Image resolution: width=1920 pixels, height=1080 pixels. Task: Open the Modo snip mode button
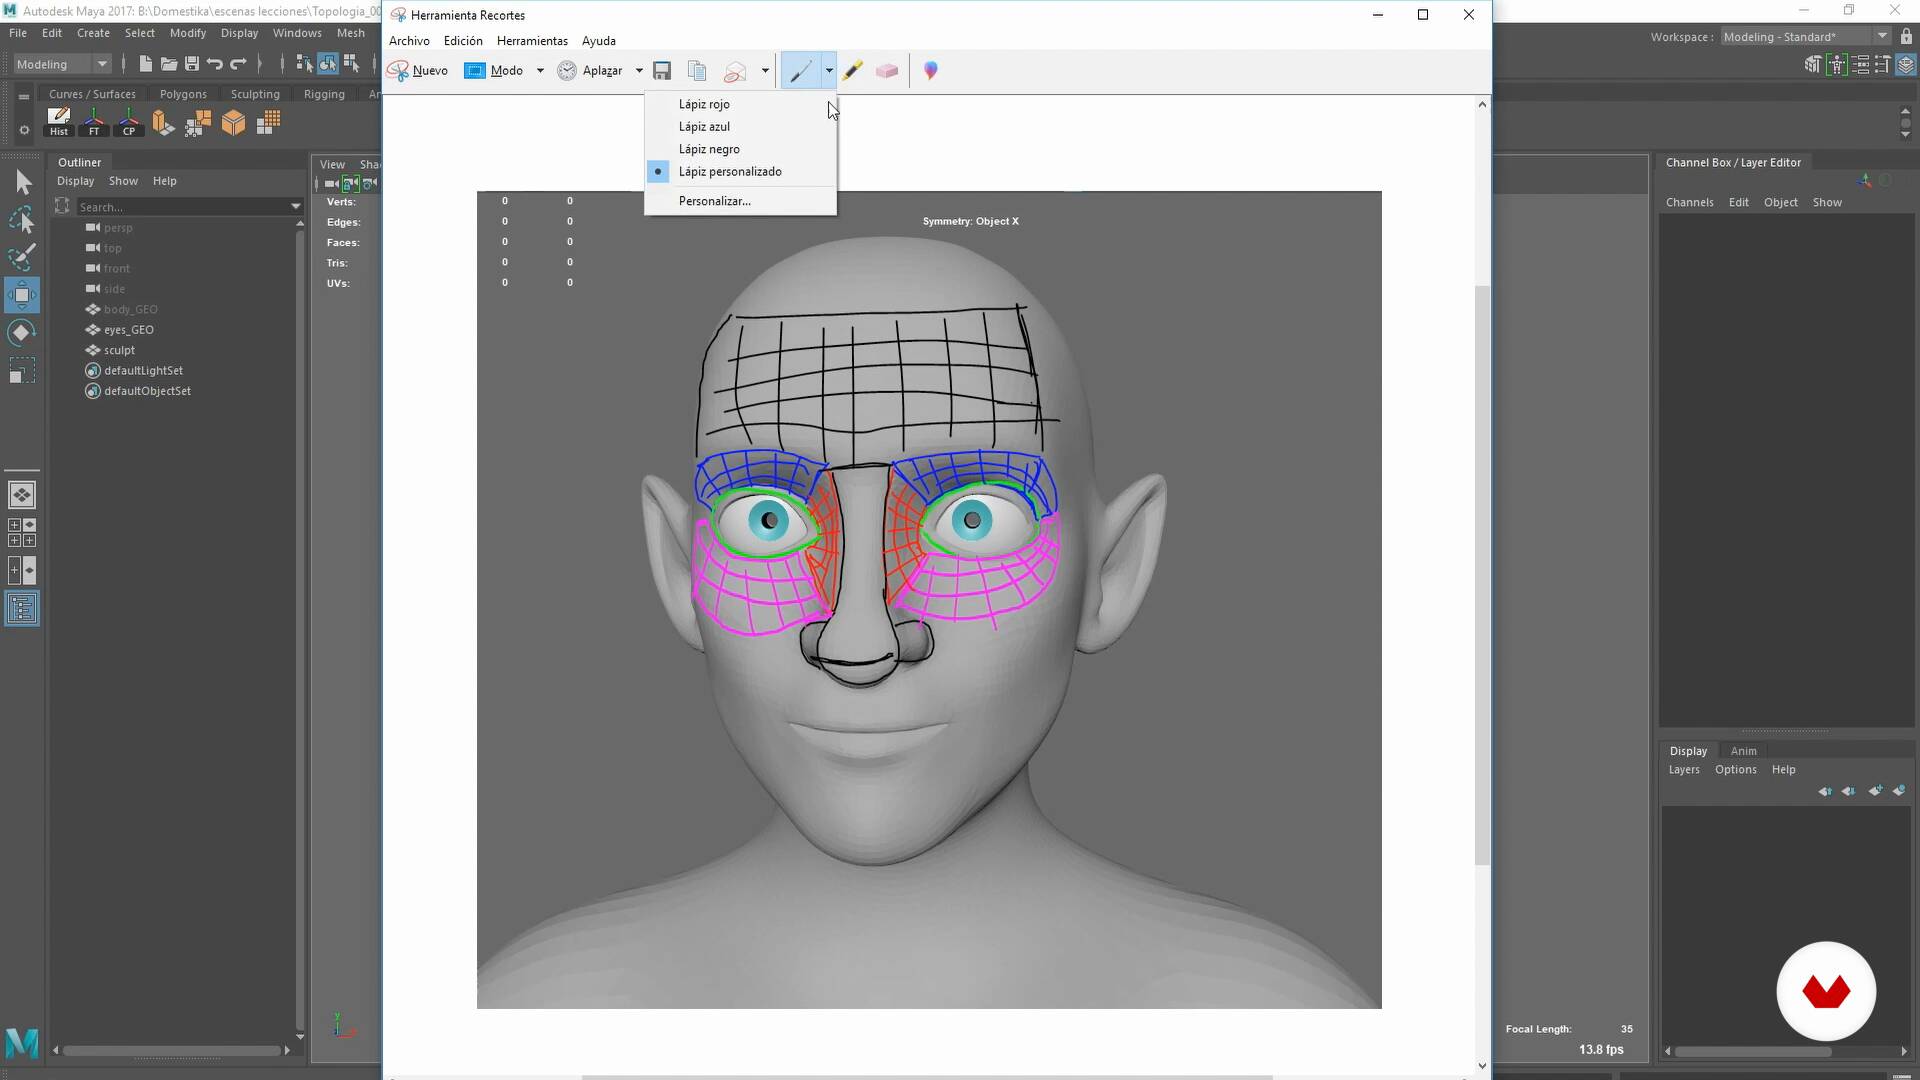coord(495,71)
